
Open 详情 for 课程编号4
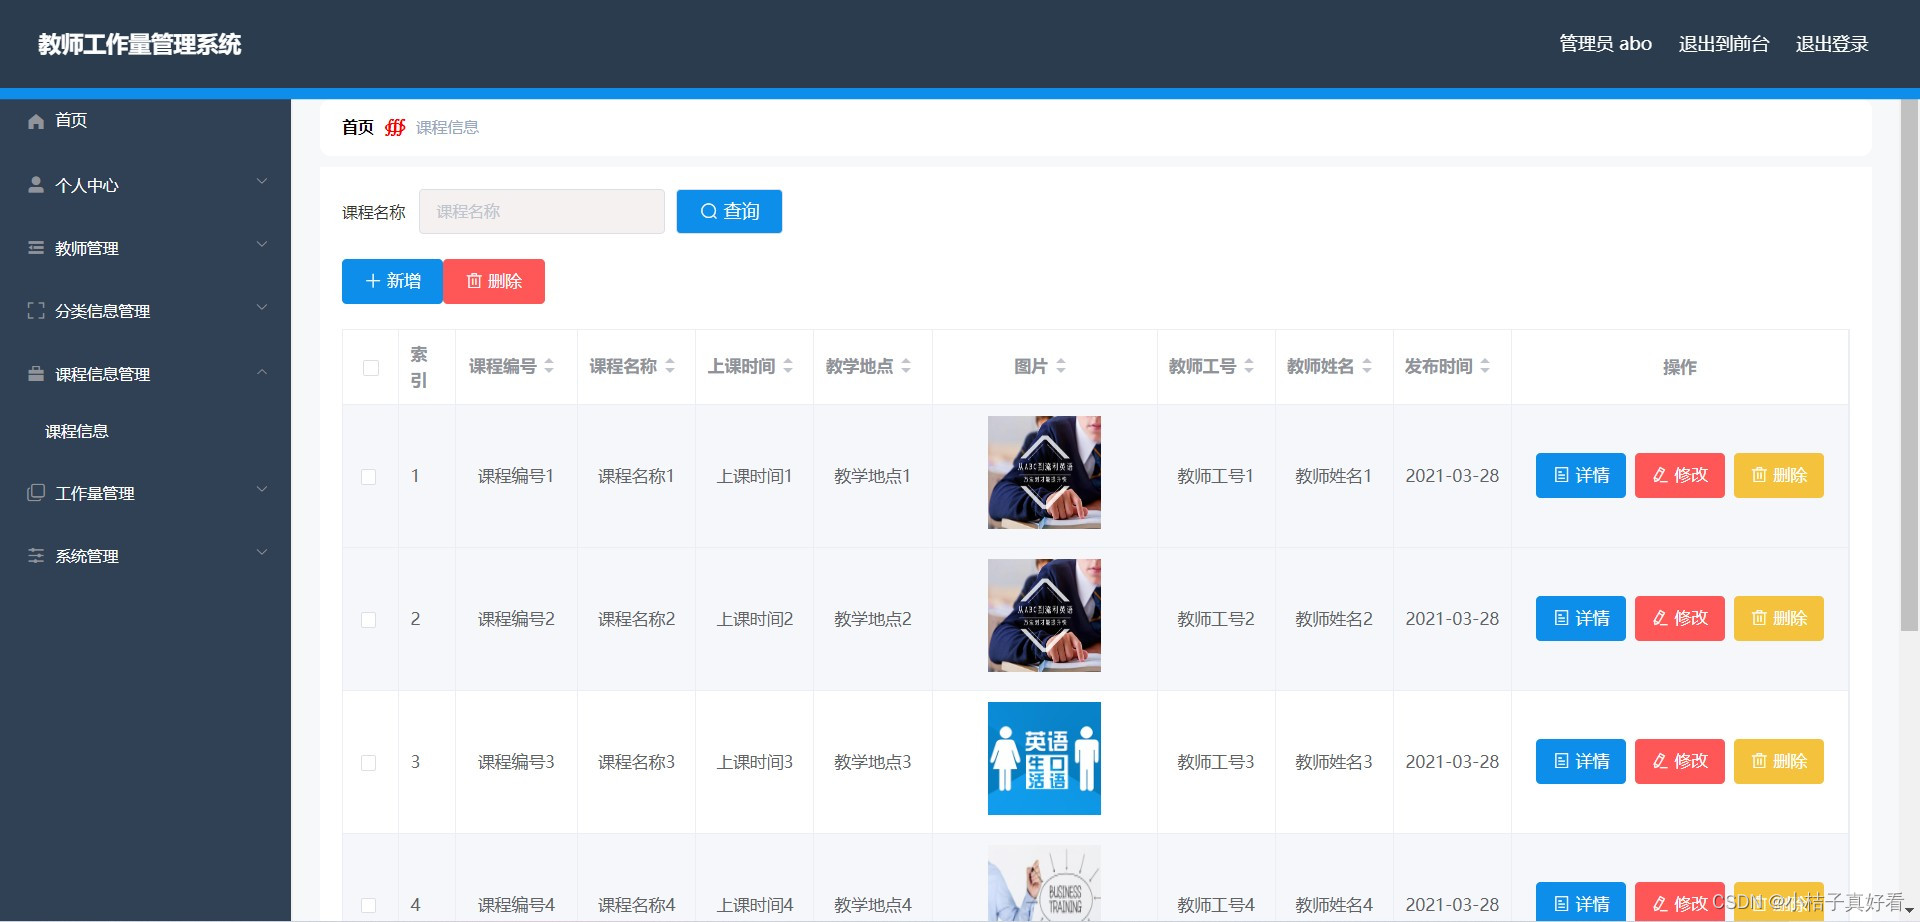[1580, 902]
